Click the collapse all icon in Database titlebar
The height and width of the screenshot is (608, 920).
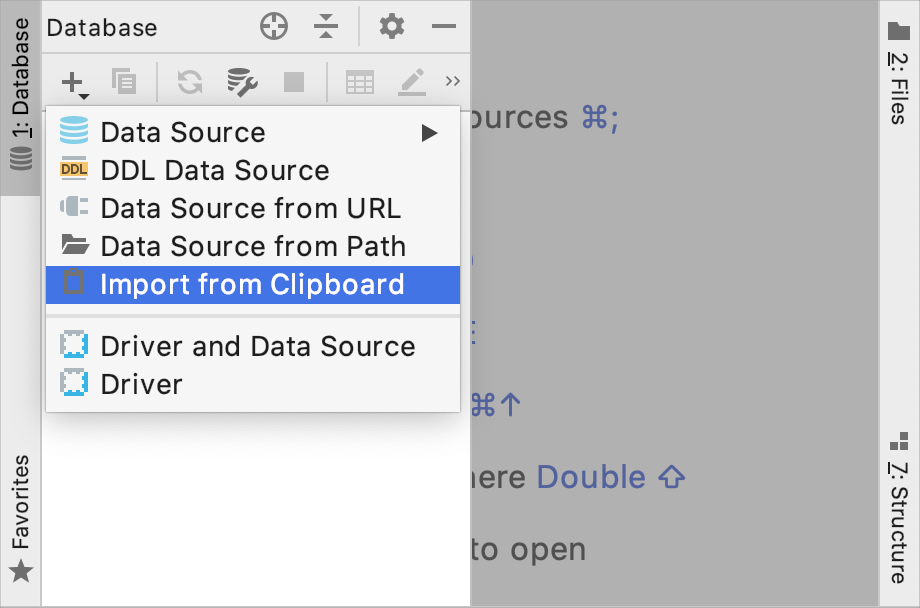pyautogui.click(x=326, y=27)
